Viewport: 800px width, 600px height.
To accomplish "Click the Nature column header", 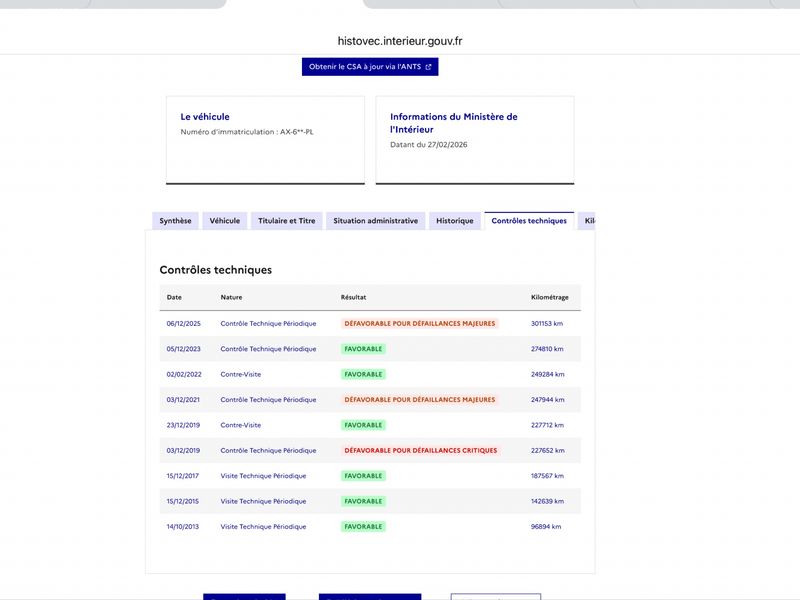I will [231, 297].
